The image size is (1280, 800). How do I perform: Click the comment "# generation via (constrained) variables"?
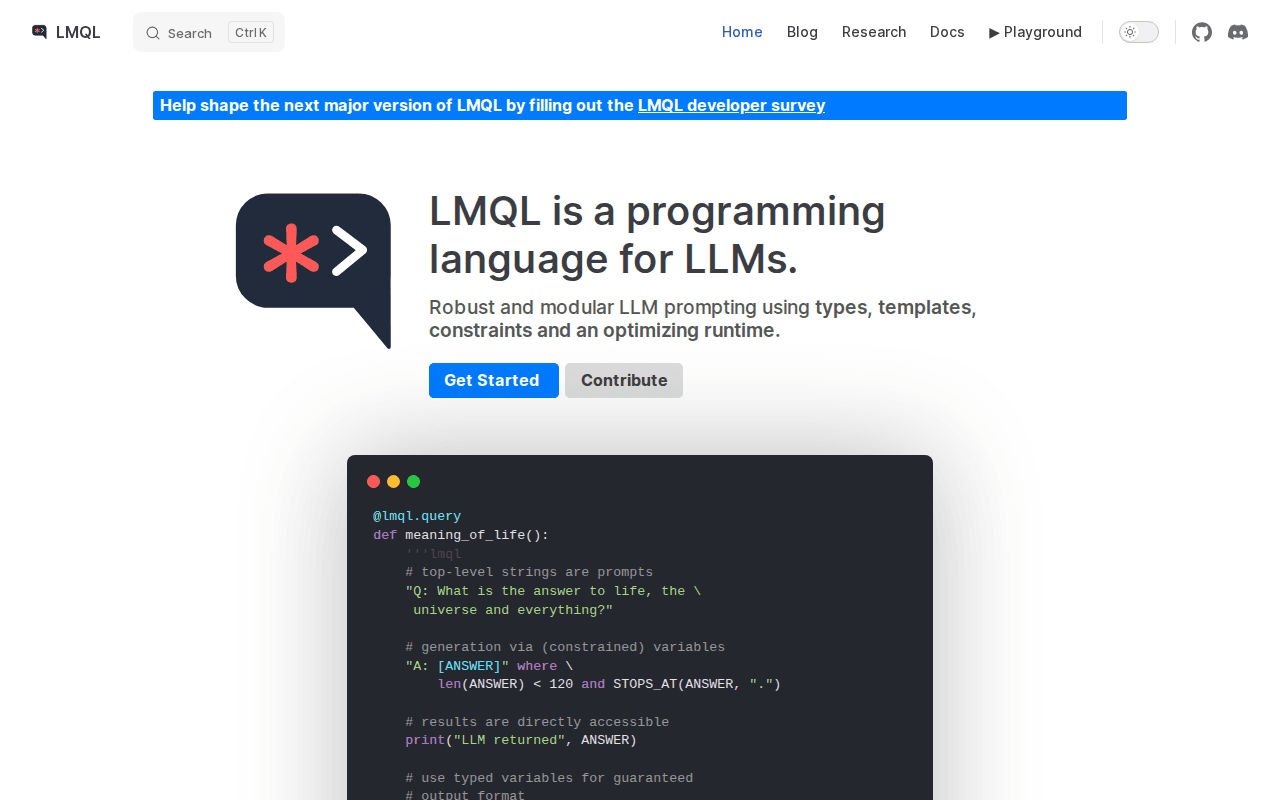pyautogui.click(x=565, y=647)
